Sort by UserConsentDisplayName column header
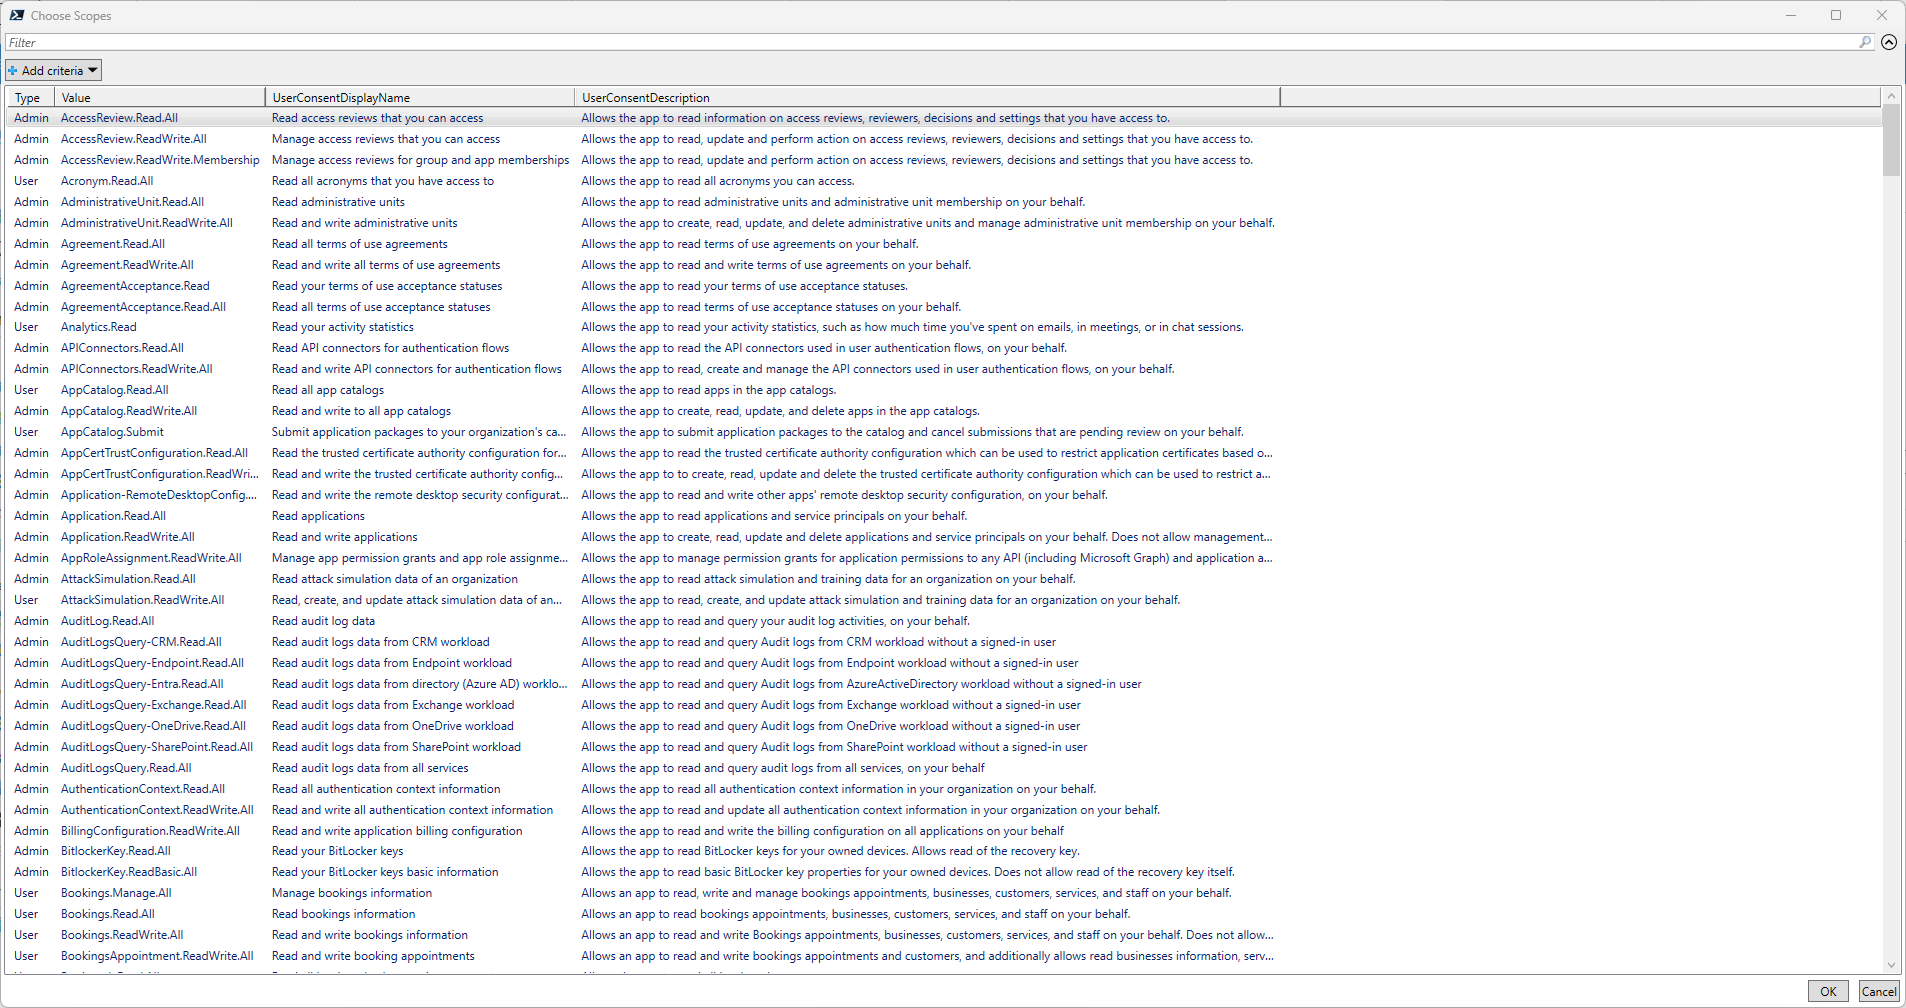Image resolution: width=1906 pixels, height=1008 pixels. [x=419, y=97]
